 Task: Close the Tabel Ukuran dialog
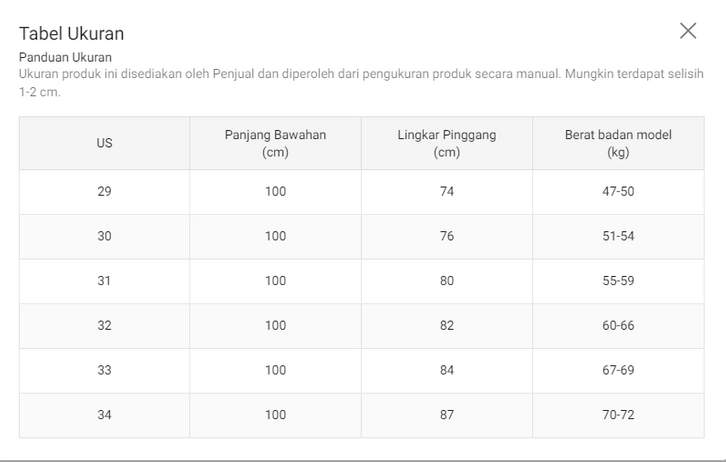pyautogui.click(x=688, y=31)
